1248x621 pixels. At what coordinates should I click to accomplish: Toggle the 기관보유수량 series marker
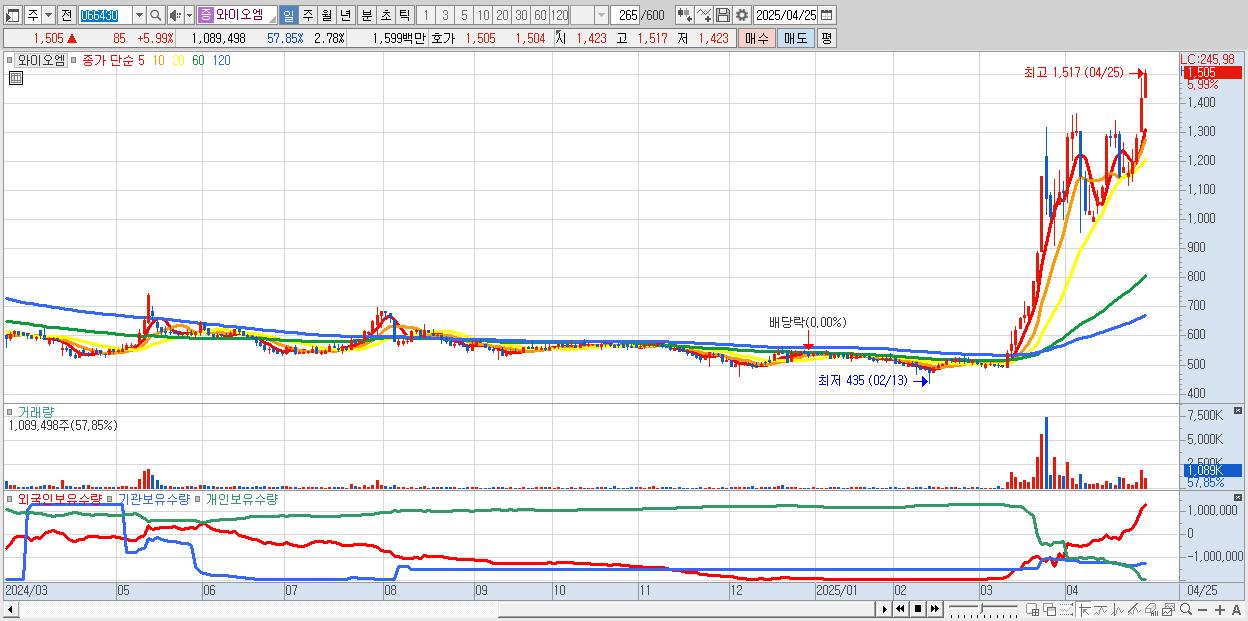[109, 498]
